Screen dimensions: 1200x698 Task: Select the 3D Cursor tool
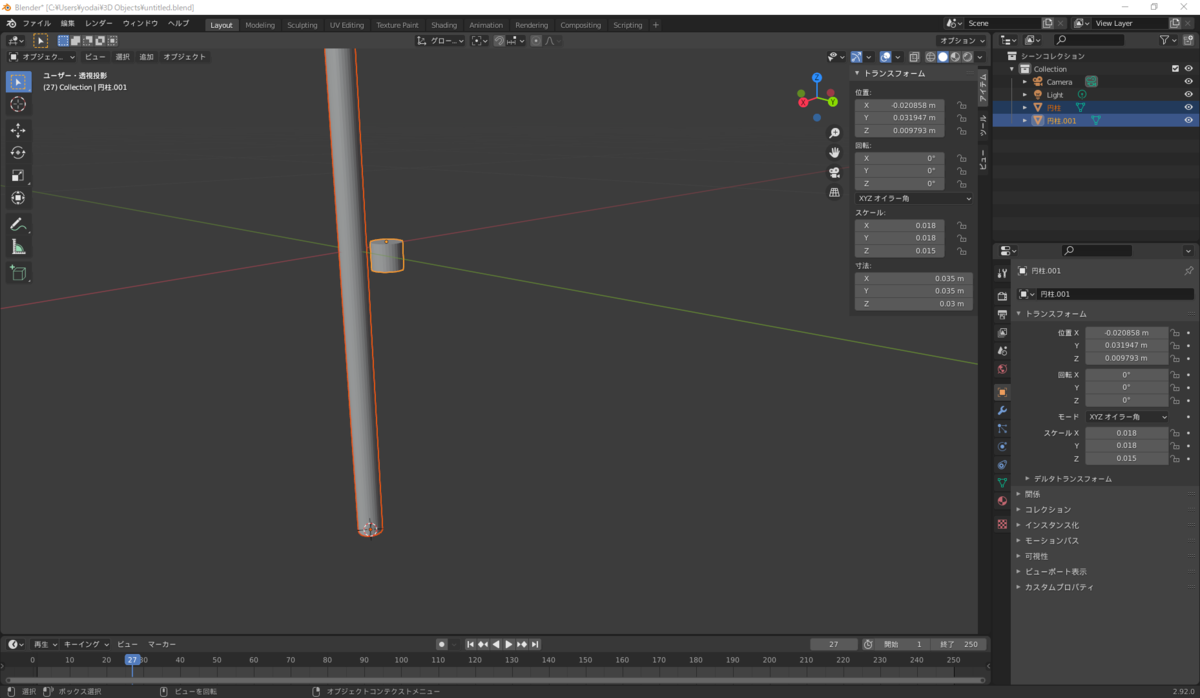(18, 105)
